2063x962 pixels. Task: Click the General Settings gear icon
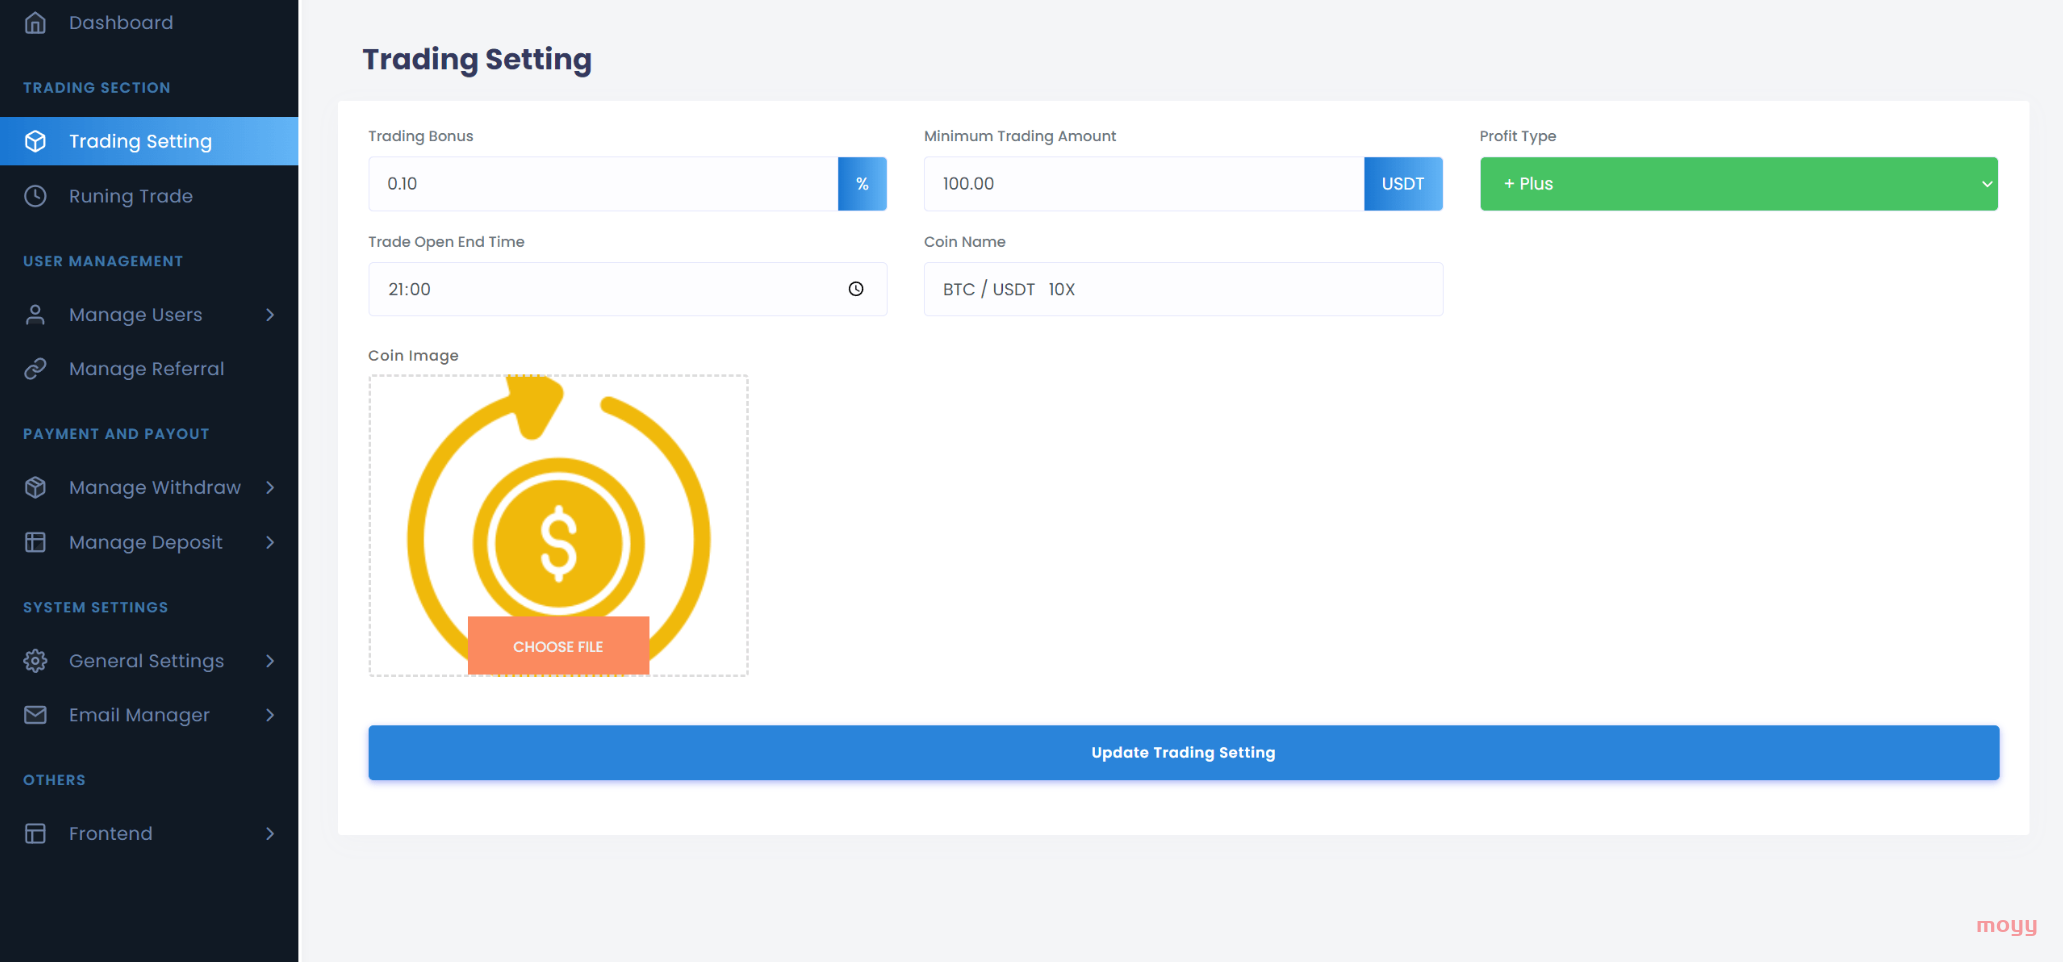(x=35, y=661)
